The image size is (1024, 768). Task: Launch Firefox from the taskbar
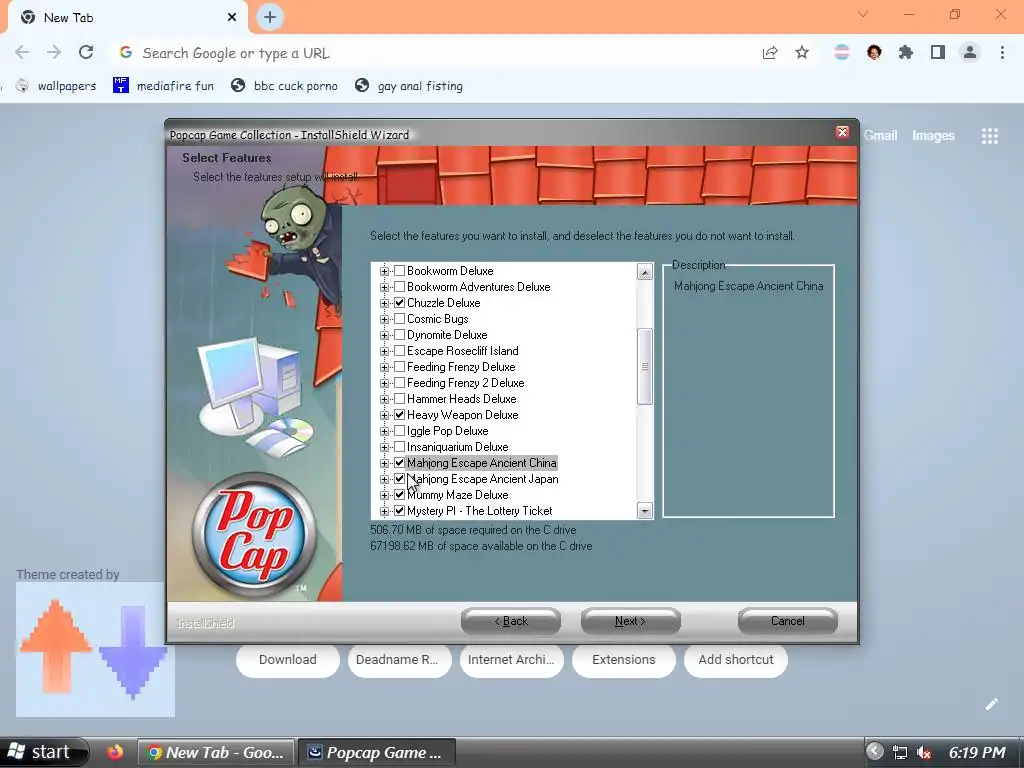115,752
